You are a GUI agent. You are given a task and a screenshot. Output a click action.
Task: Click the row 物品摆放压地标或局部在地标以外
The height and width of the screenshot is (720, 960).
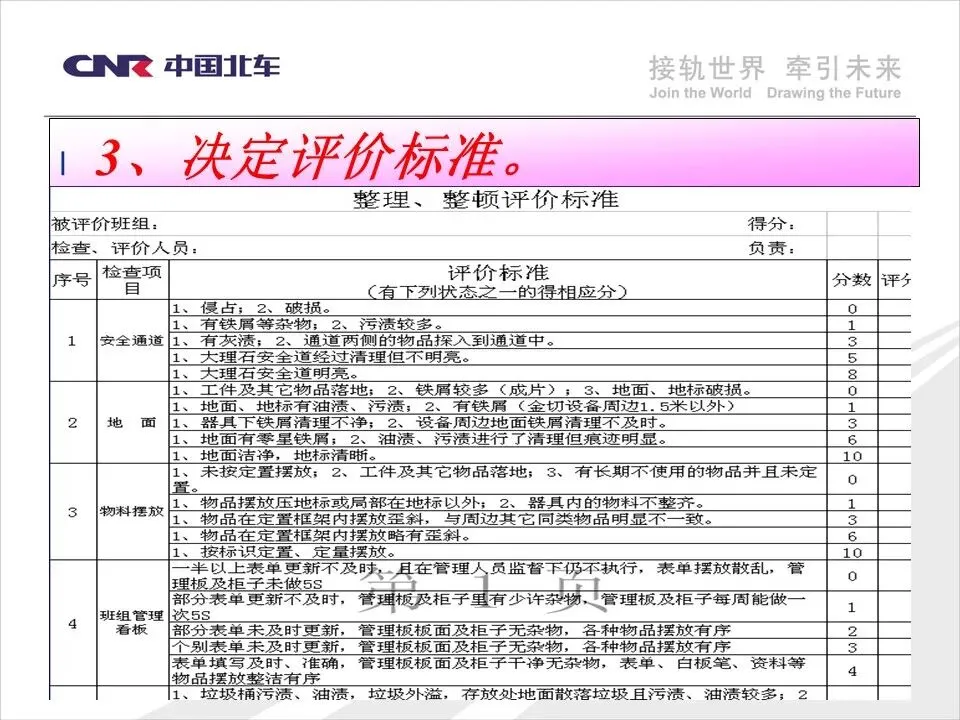click(x=498, y=503)
